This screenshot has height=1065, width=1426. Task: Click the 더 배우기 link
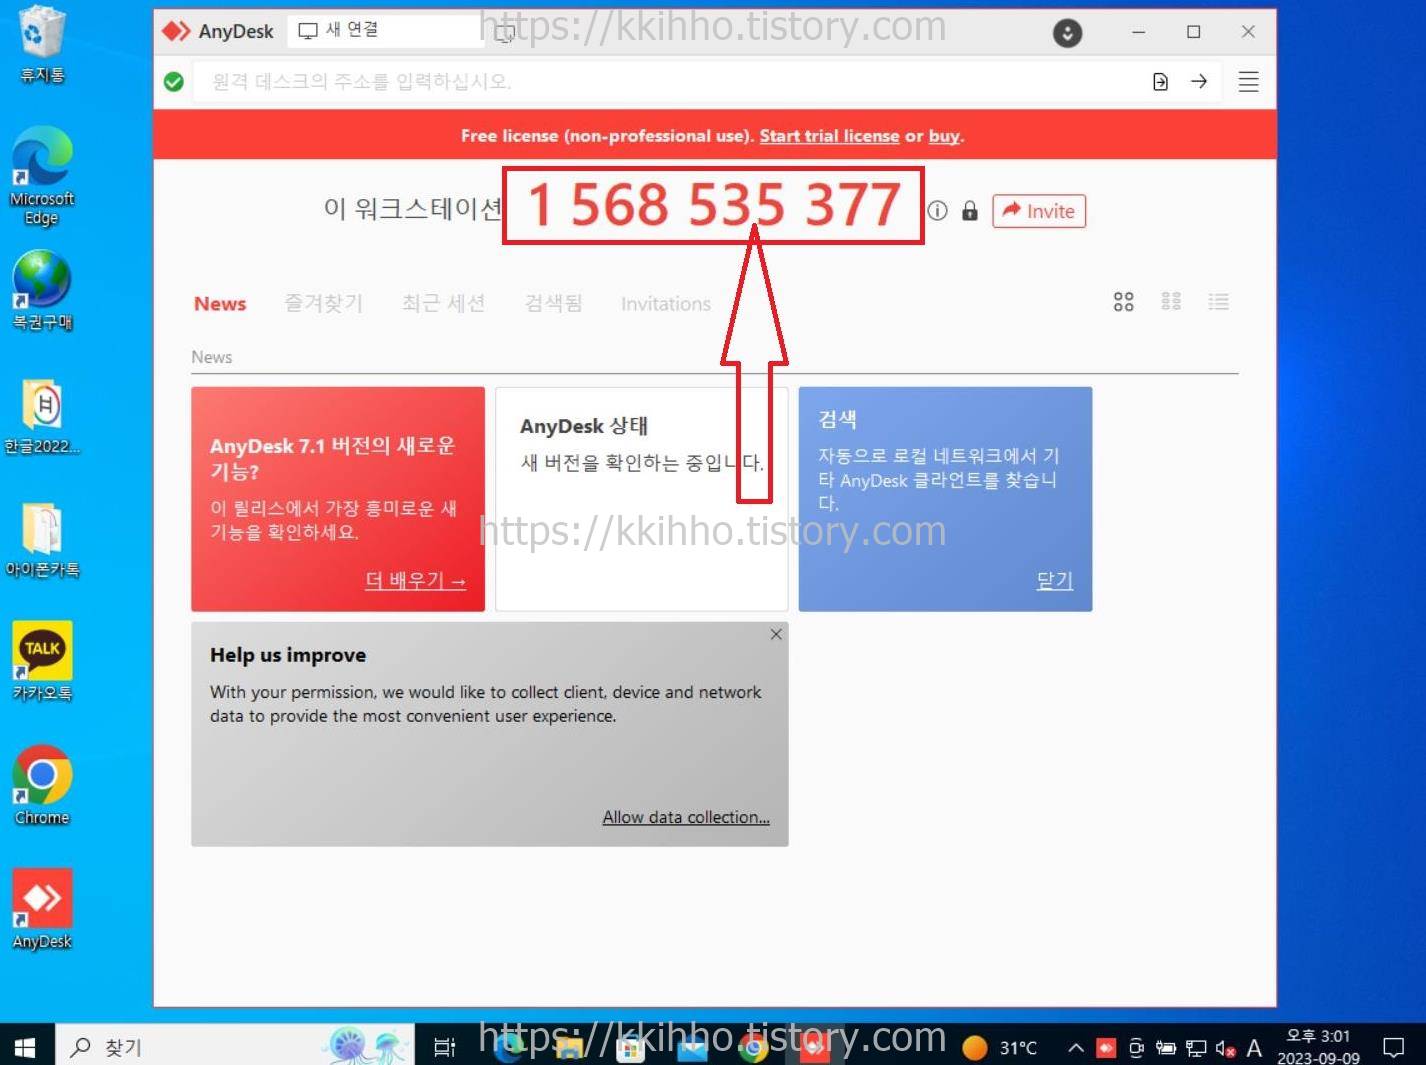pyautogui.click(x=415, y=580)
